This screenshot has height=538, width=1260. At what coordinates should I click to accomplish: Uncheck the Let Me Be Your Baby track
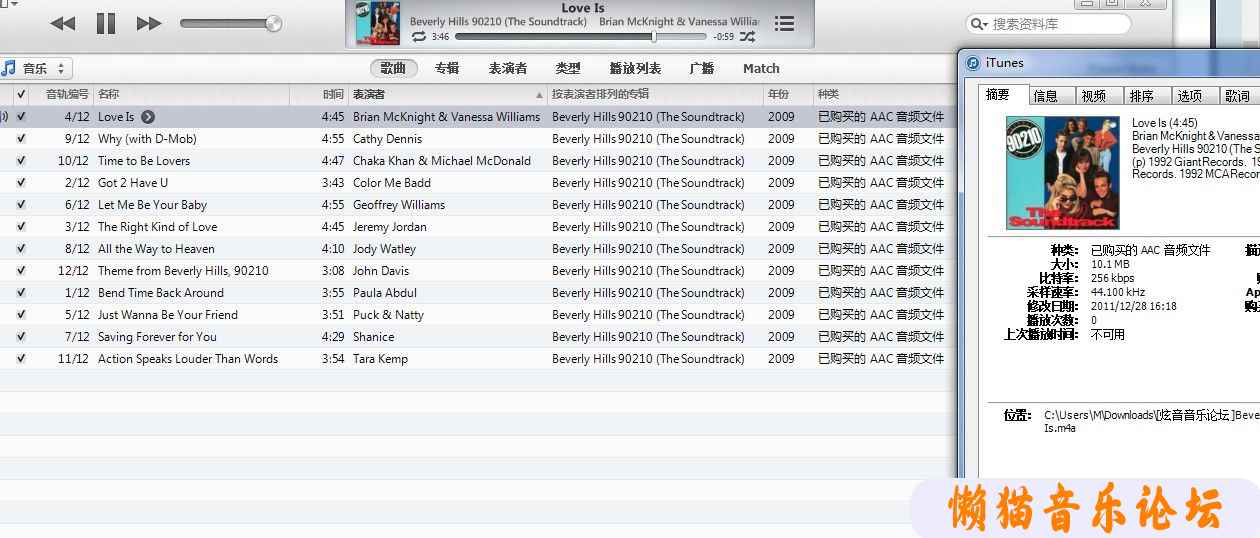[x=21, y=205]
